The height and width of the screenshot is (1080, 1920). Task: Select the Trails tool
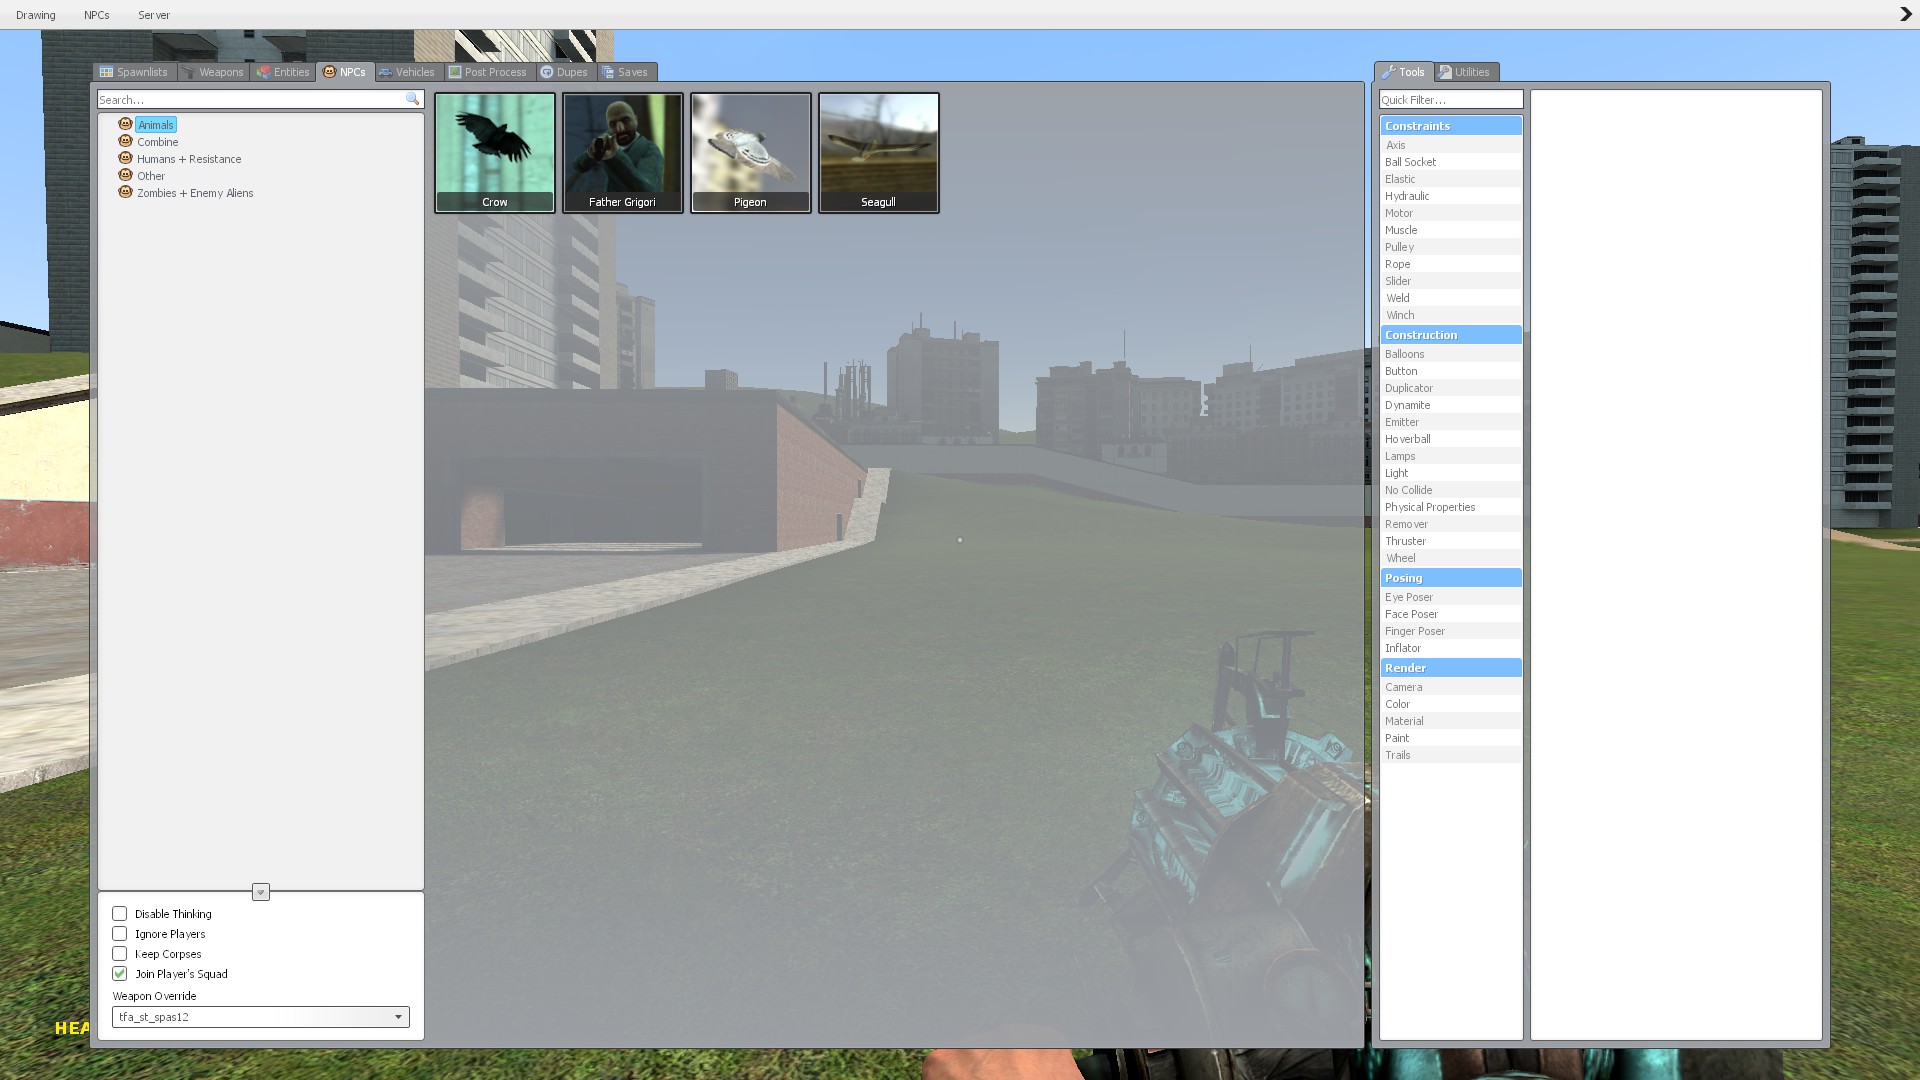[1451, 755]
